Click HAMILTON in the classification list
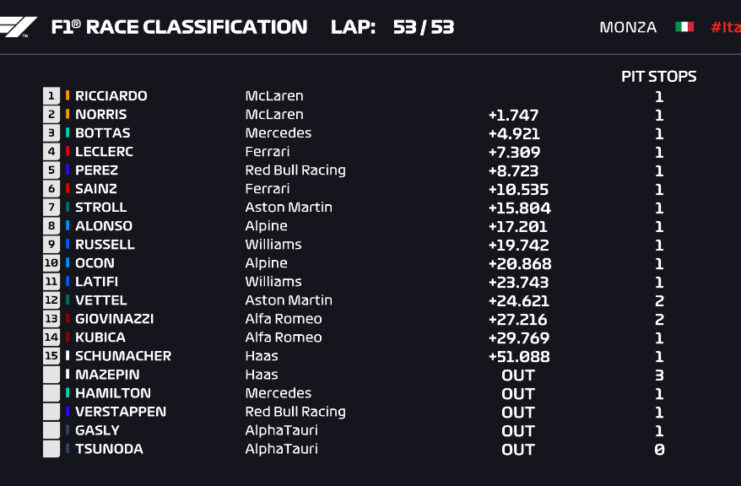 coord(113,393)
